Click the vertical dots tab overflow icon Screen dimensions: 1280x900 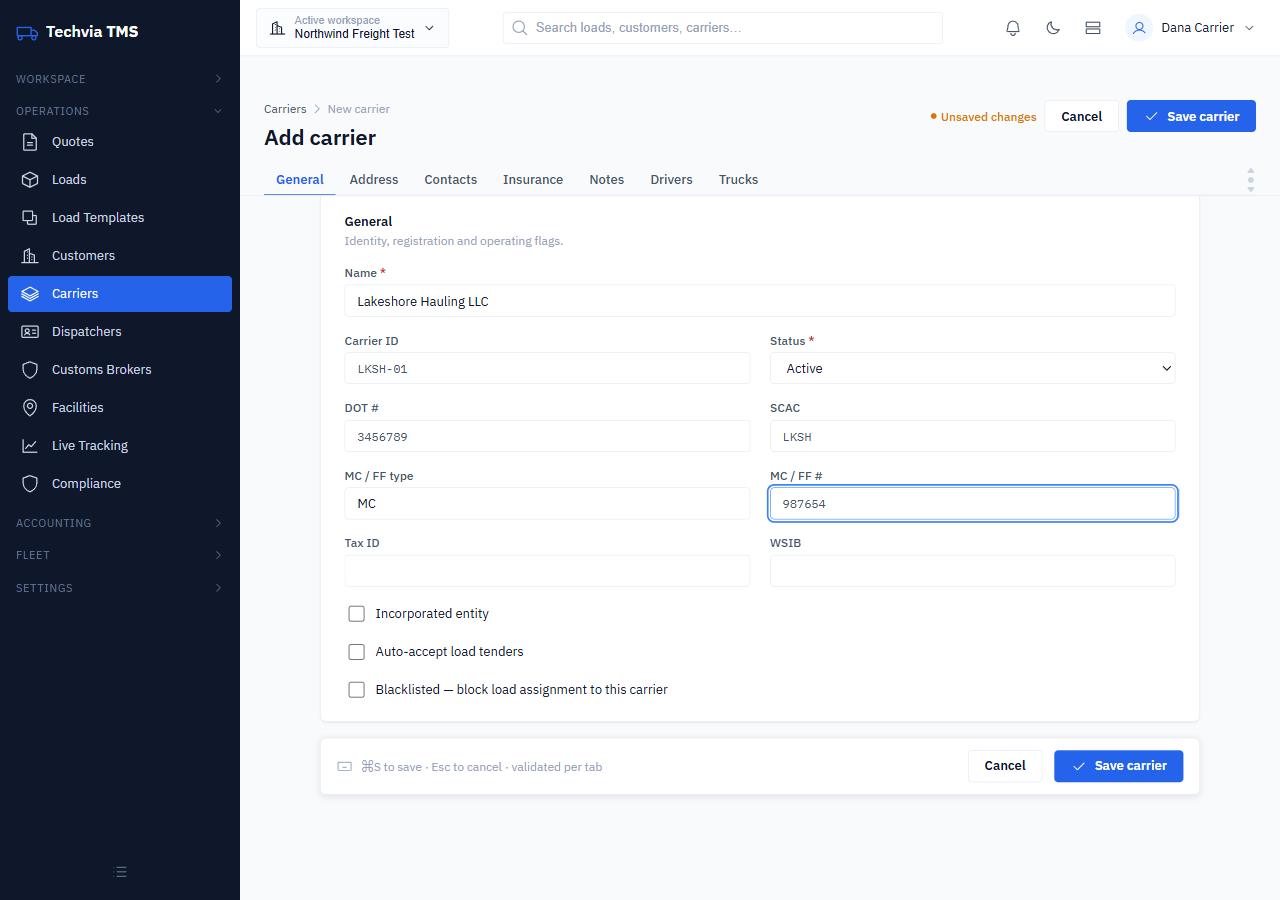coord(1250,180)
